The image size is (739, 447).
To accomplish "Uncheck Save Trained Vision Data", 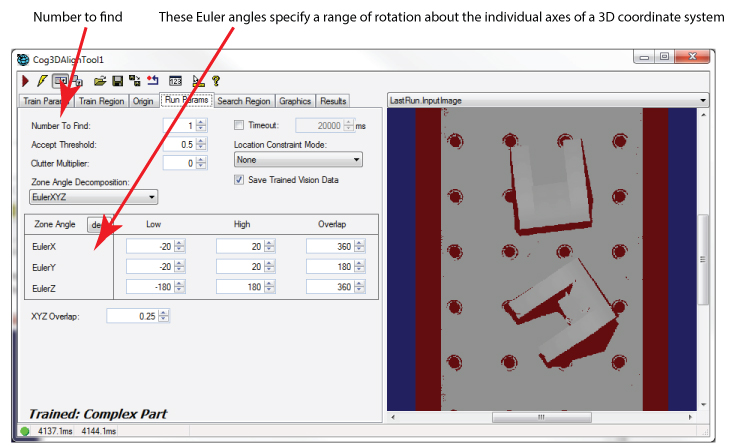I will coord(239,180).
